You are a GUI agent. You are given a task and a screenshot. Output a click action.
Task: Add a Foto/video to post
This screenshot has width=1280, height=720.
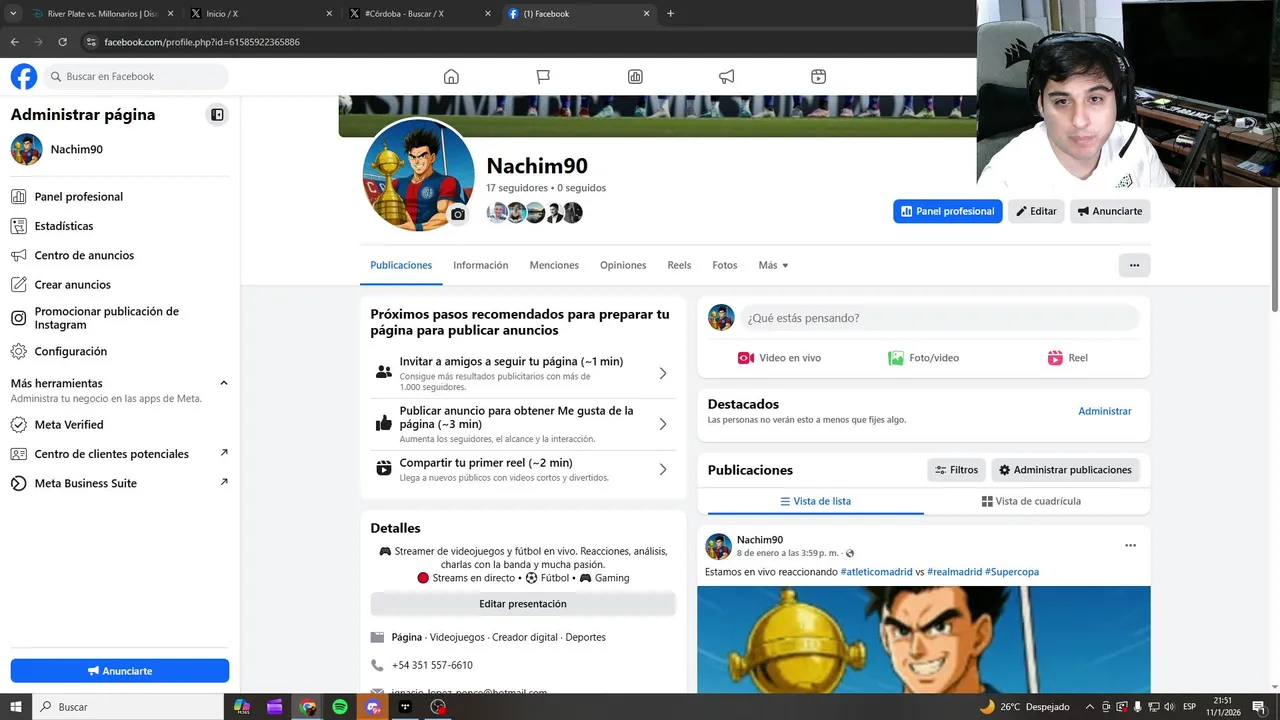(923, 358)
